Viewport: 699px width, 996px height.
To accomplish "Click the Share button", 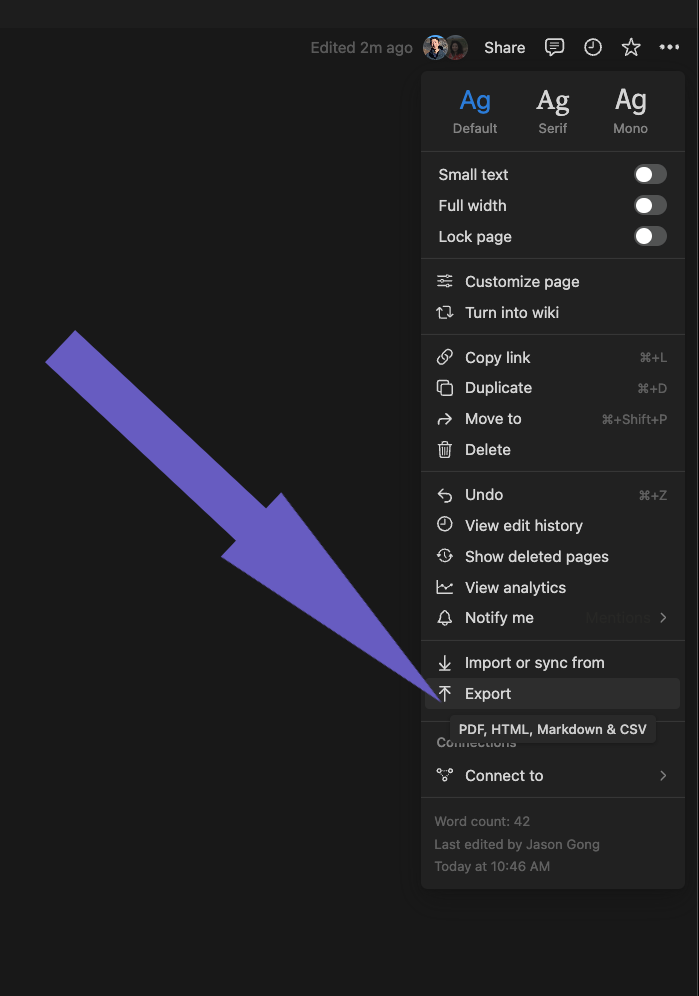I will 505,48.
